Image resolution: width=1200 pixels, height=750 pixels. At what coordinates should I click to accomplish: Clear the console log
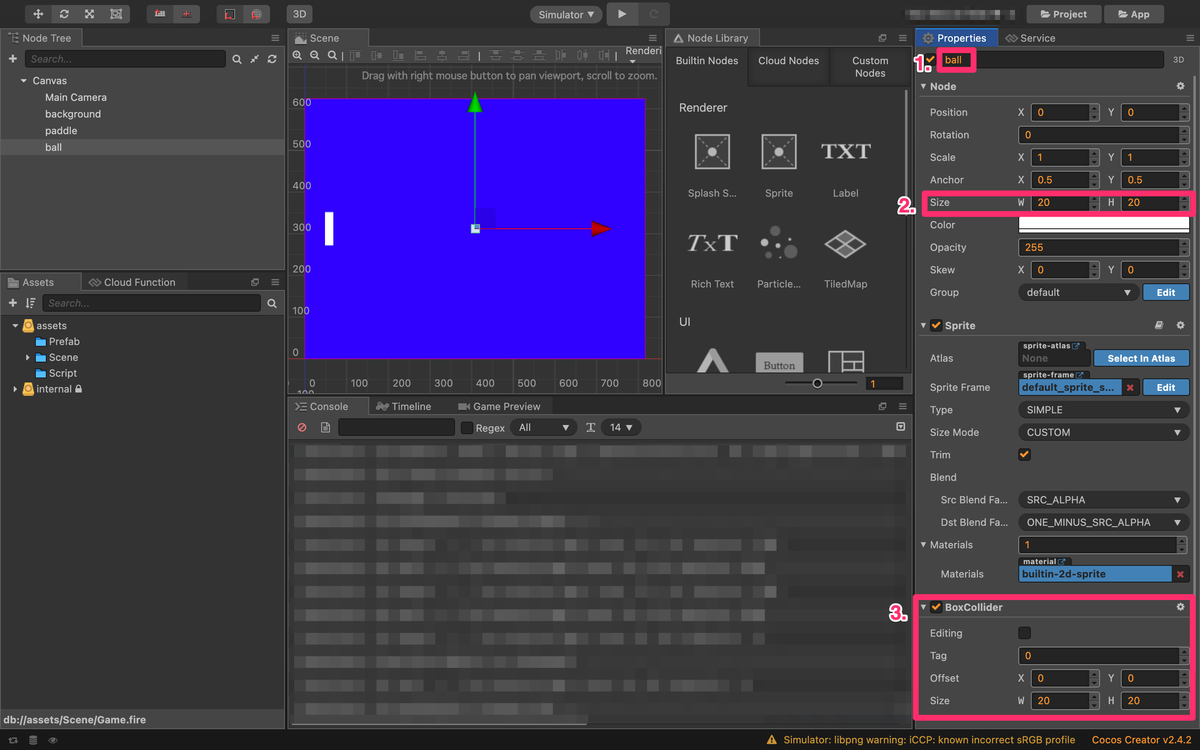pos(302,427)
